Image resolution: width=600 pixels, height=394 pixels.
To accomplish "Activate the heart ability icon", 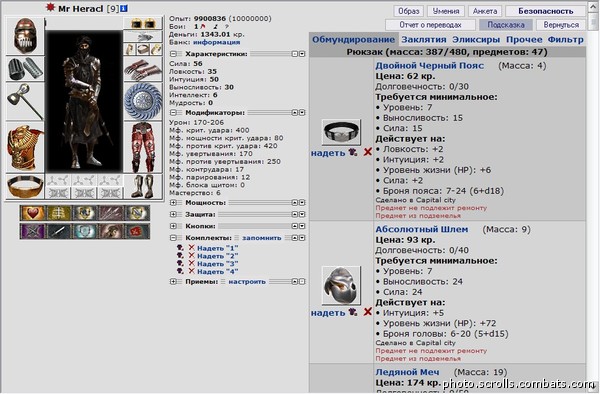I will [33, 213].
